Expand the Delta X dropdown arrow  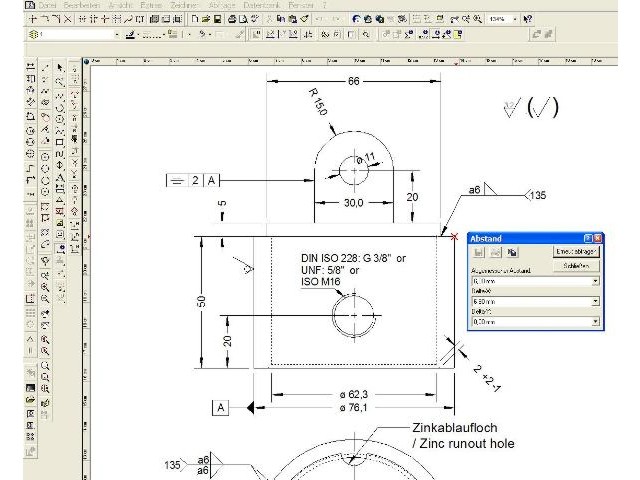coord(596,301)
